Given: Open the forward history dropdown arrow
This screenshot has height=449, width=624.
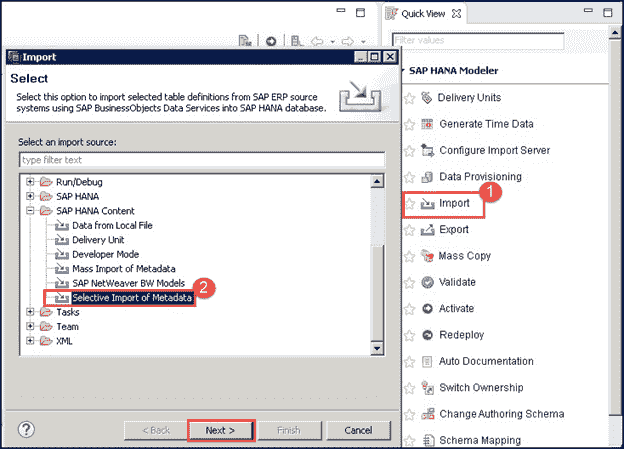Looking at the screenshot, I should (363, 41).
